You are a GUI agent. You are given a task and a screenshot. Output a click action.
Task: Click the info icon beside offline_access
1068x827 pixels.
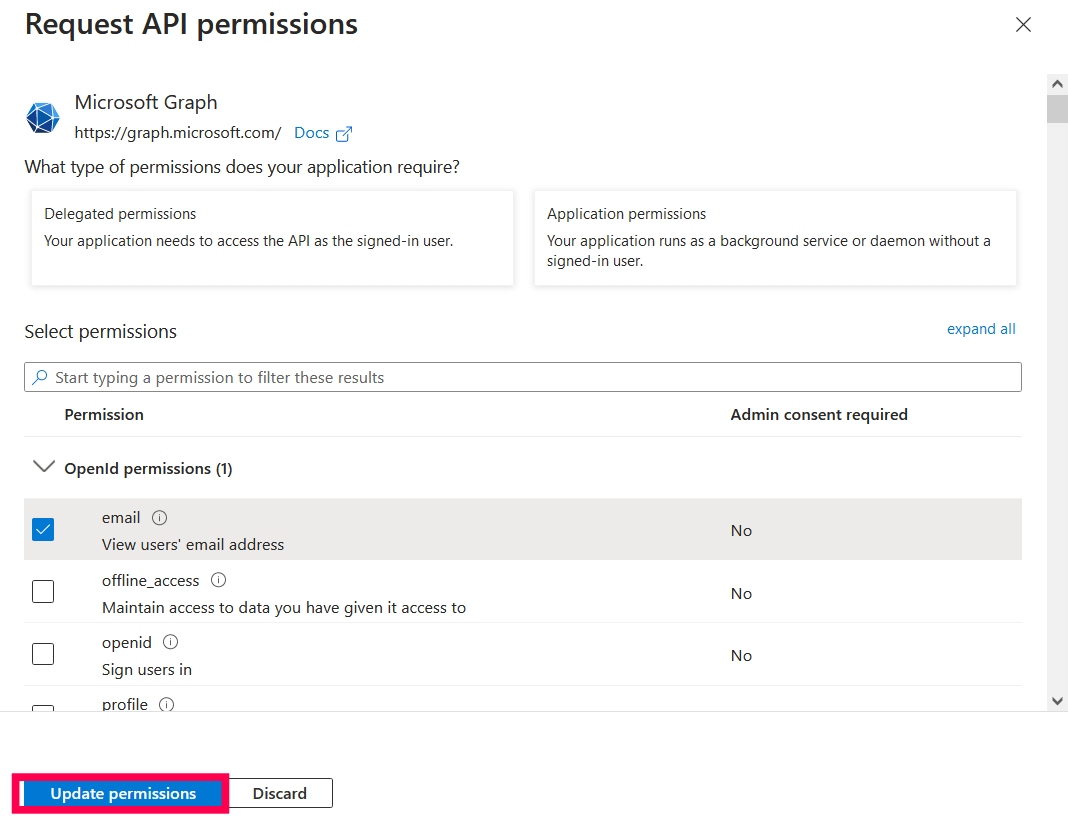[x=218, y=579]
